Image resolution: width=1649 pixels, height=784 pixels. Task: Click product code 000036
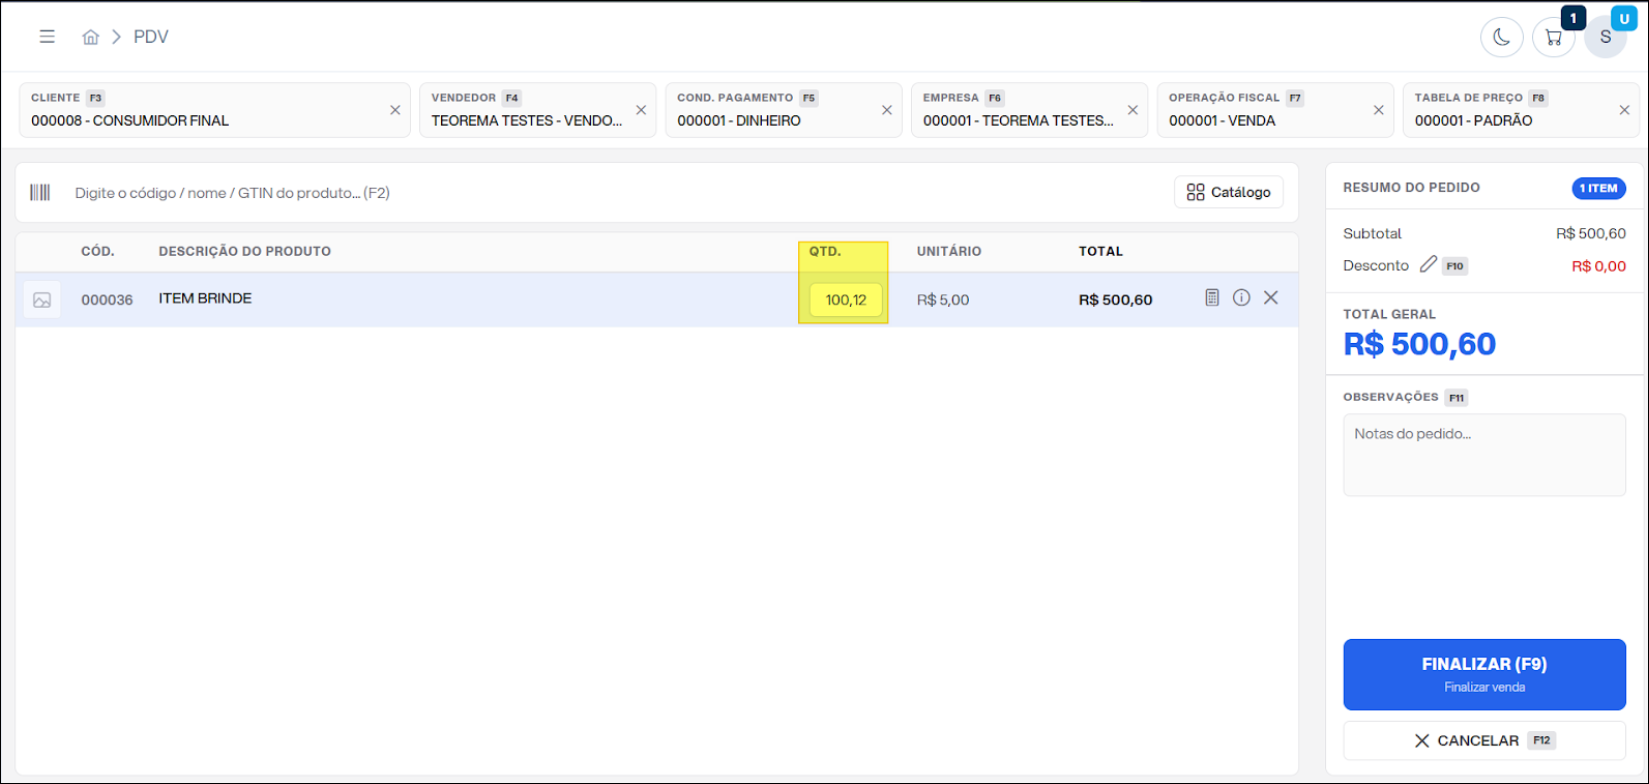point(107,300)
